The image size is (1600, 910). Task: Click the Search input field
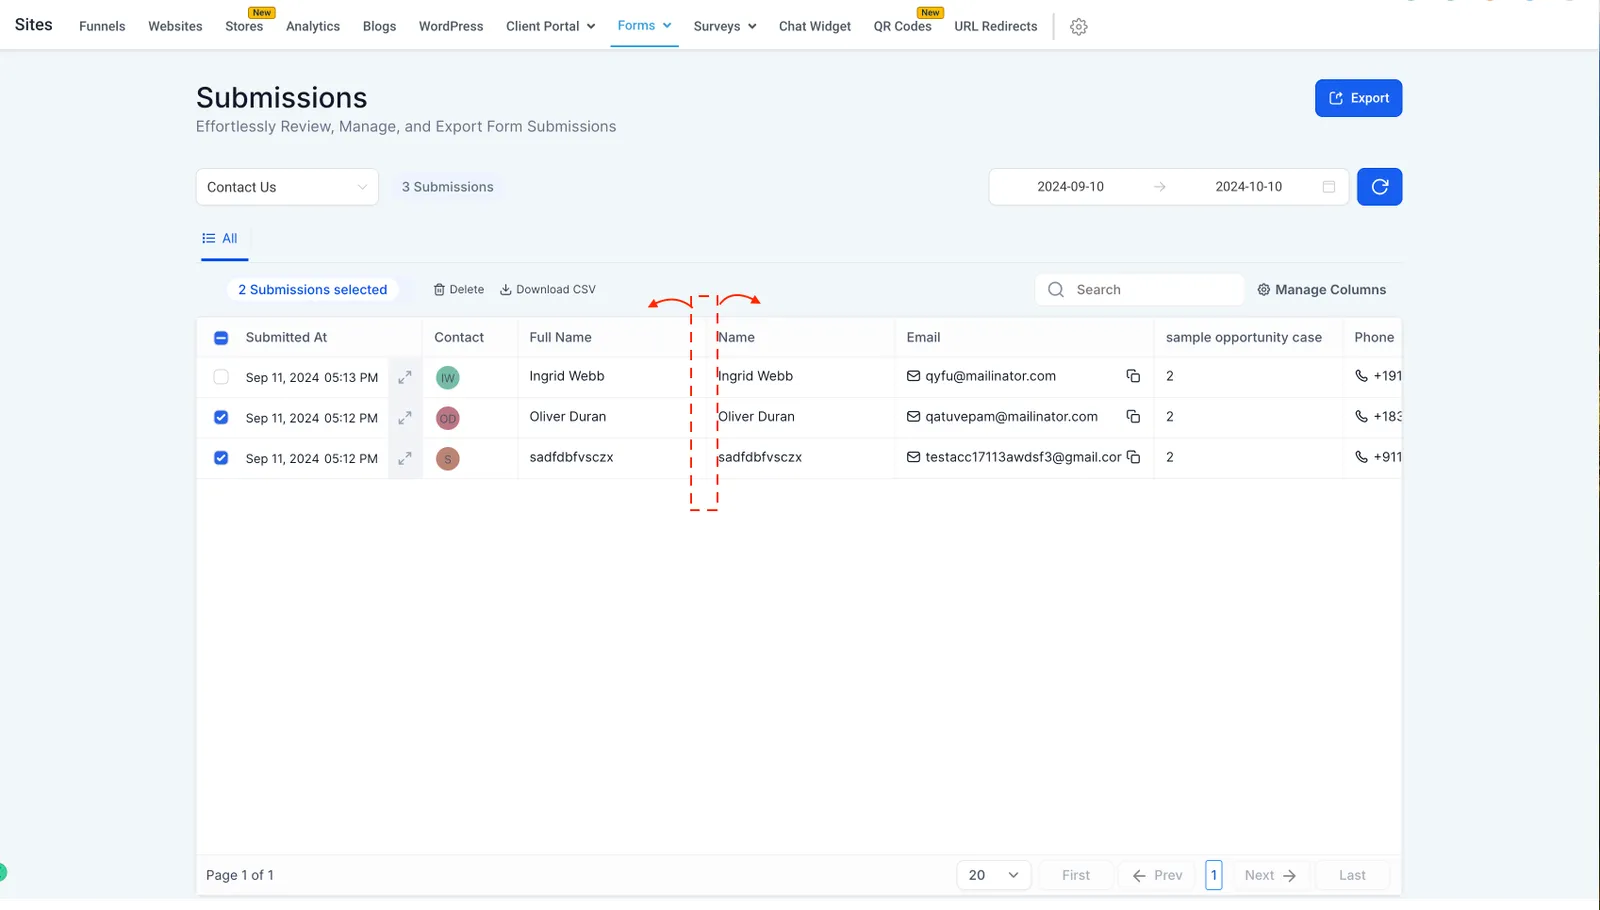pos(1140,290)
